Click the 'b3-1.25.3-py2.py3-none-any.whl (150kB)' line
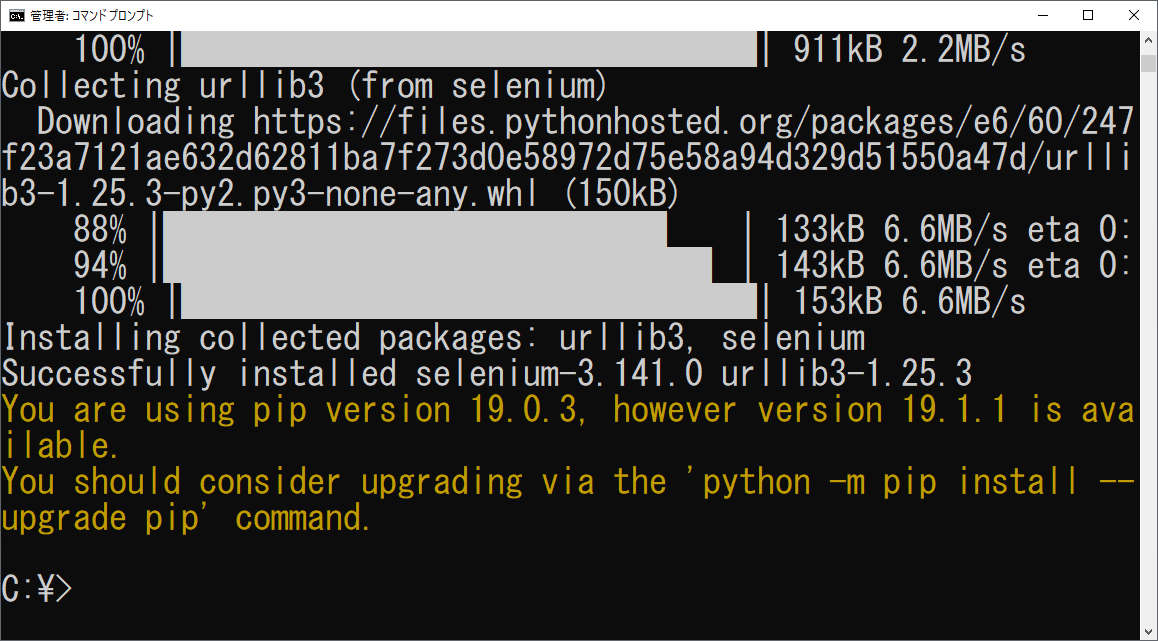This screenshot has height=641, width=1158. (340, 194)
